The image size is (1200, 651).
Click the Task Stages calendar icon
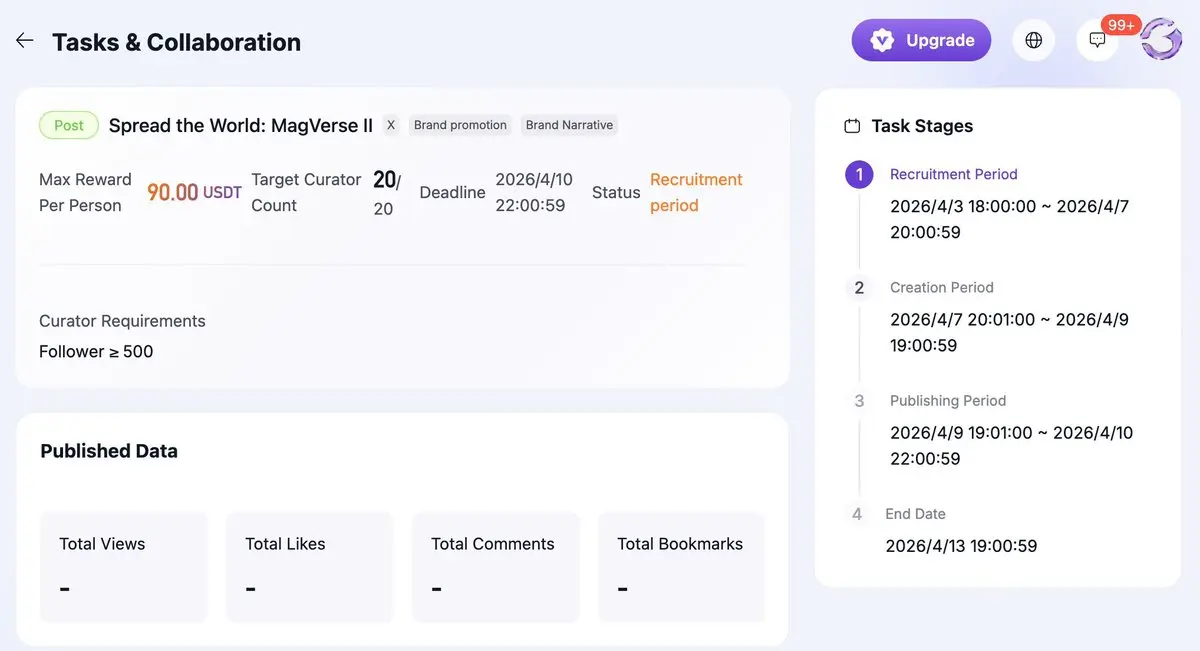point(853,126)
